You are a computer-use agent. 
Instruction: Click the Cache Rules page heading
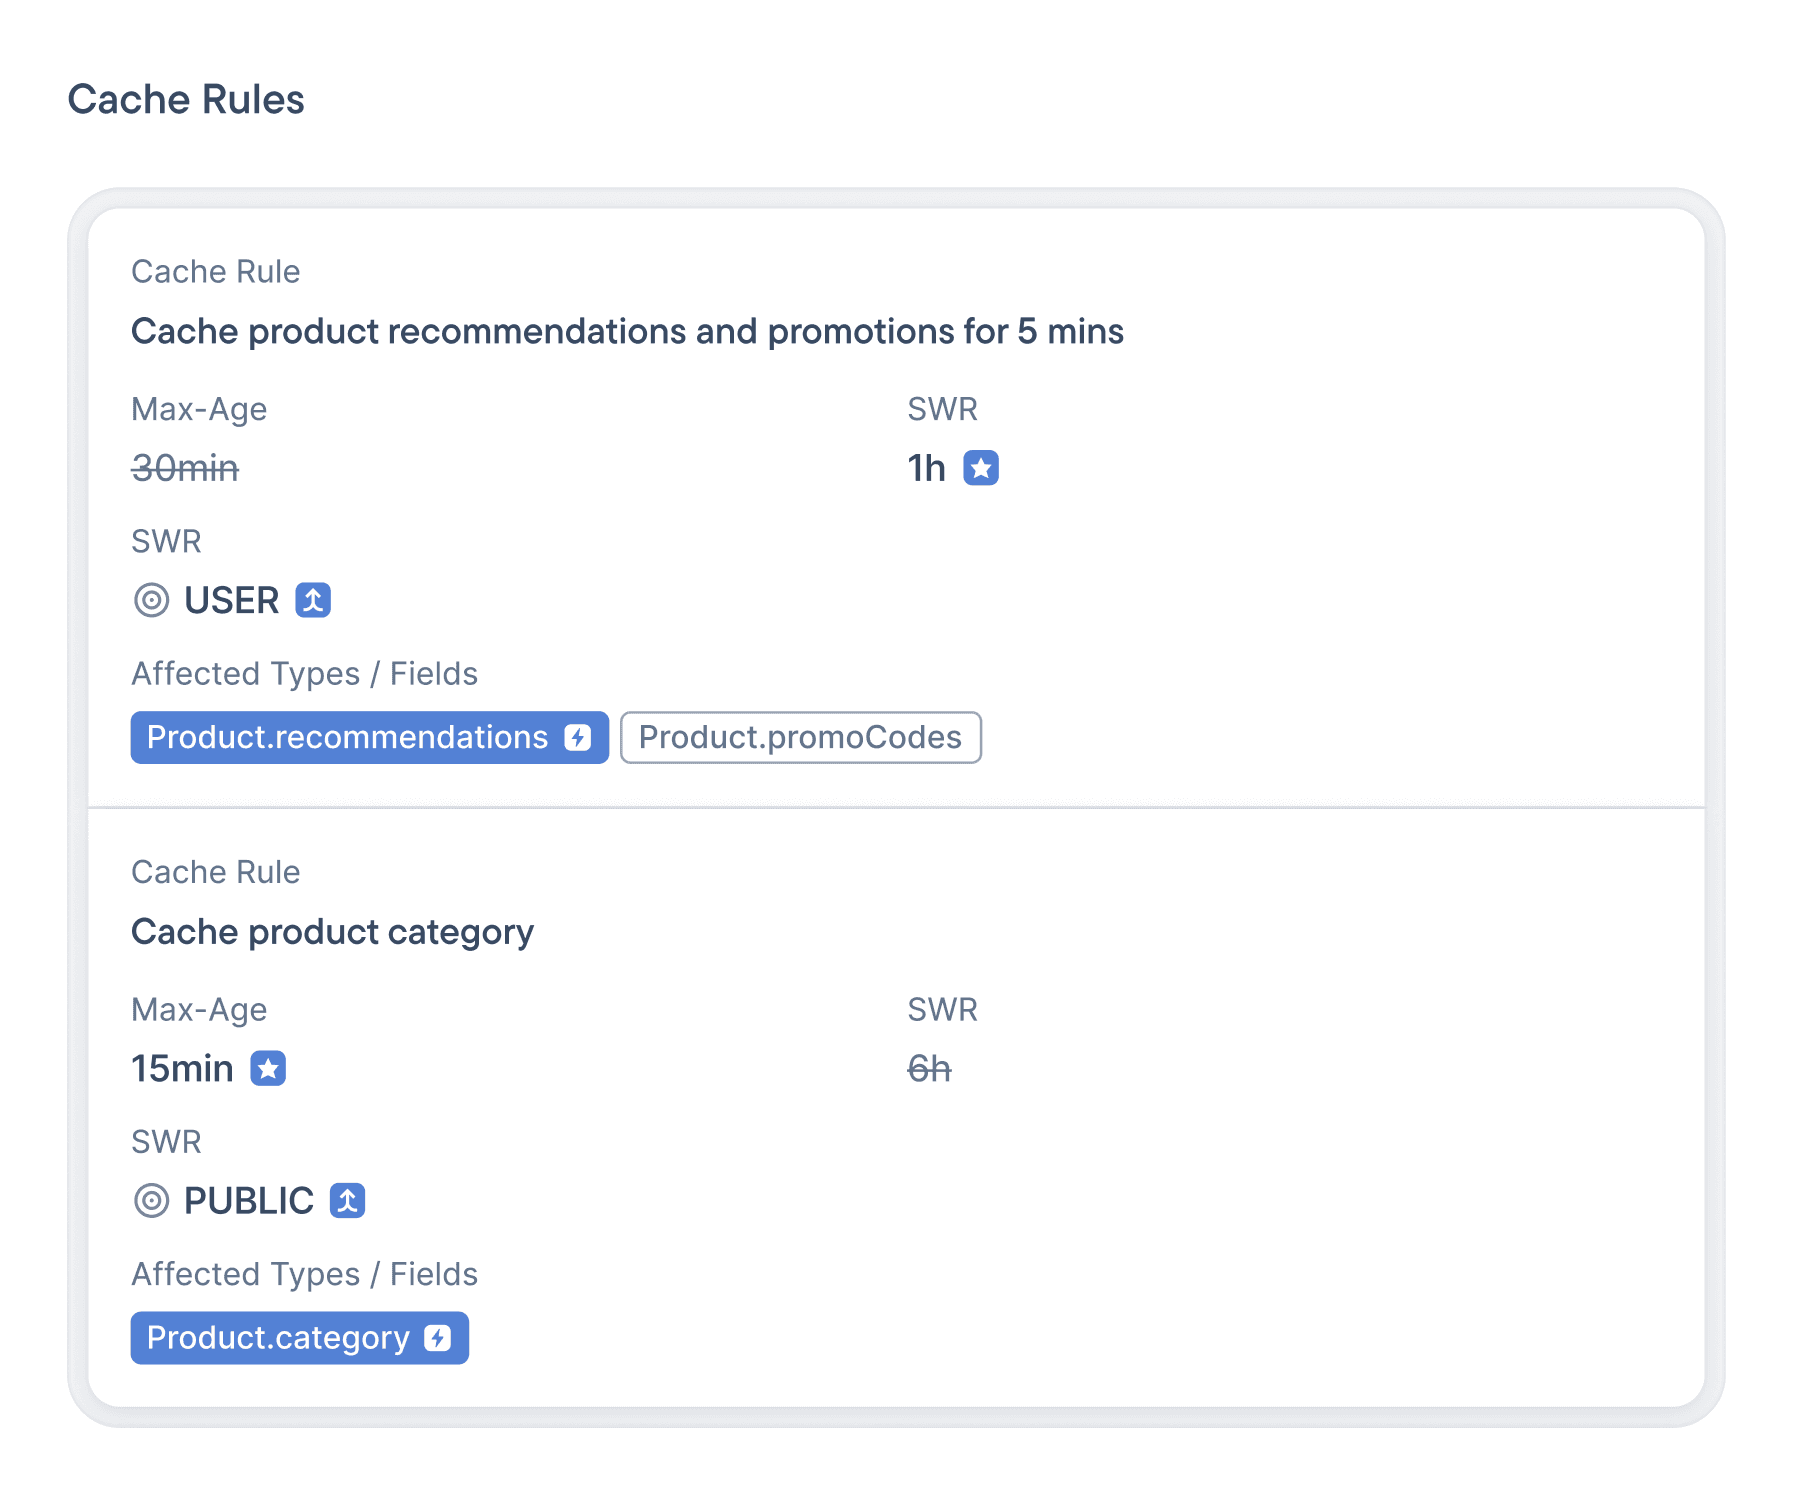click(x=186, y=100)
